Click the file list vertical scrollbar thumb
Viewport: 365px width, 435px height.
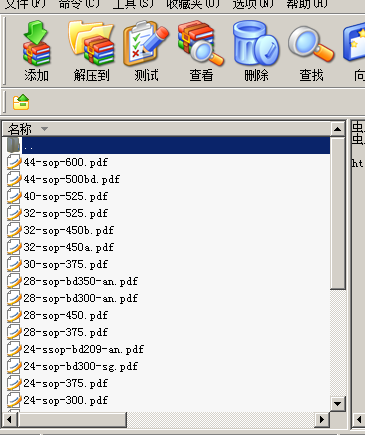337,213
